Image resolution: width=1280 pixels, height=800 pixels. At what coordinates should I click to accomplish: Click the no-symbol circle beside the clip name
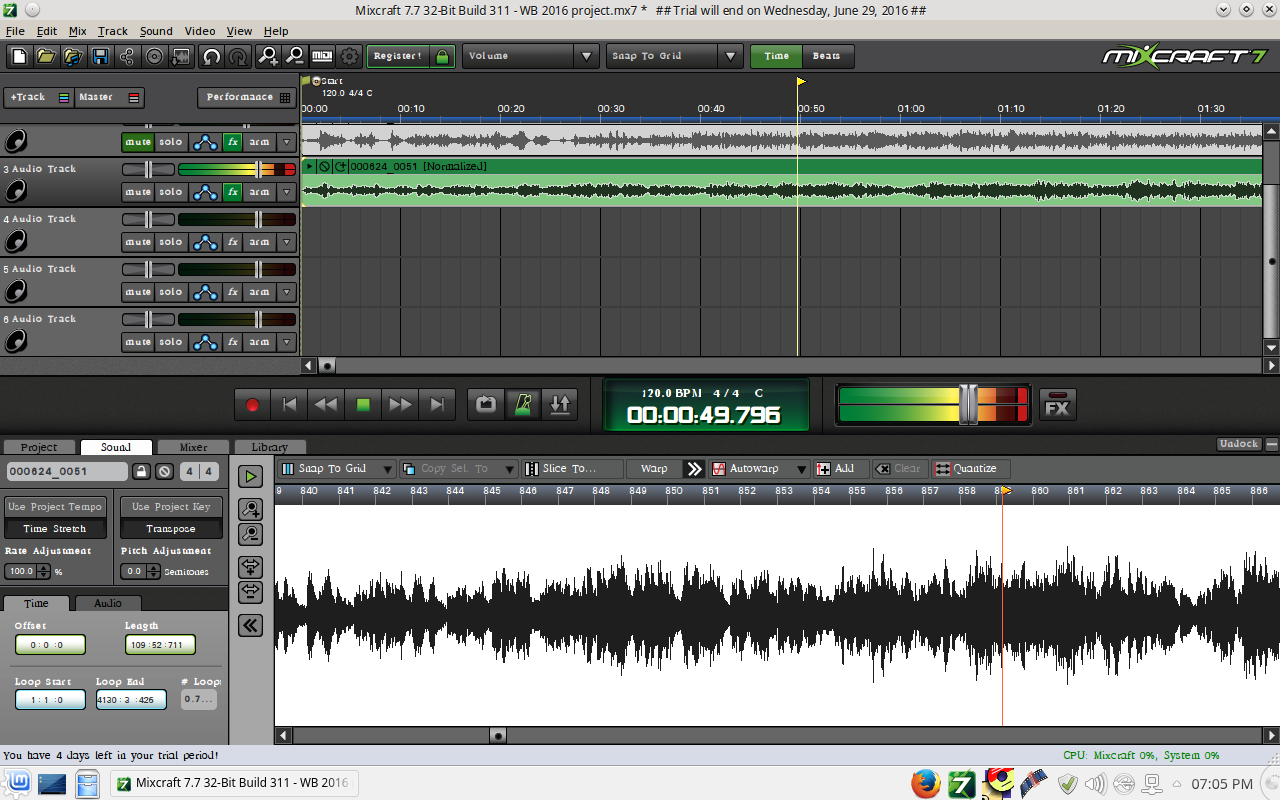165,471
